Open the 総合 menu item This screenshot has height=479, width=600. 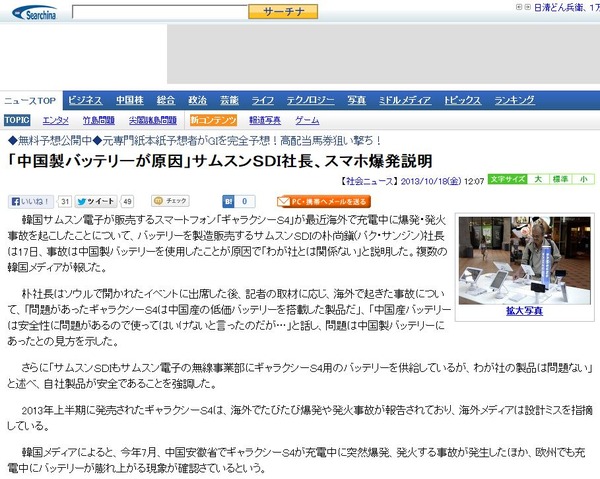166,100
